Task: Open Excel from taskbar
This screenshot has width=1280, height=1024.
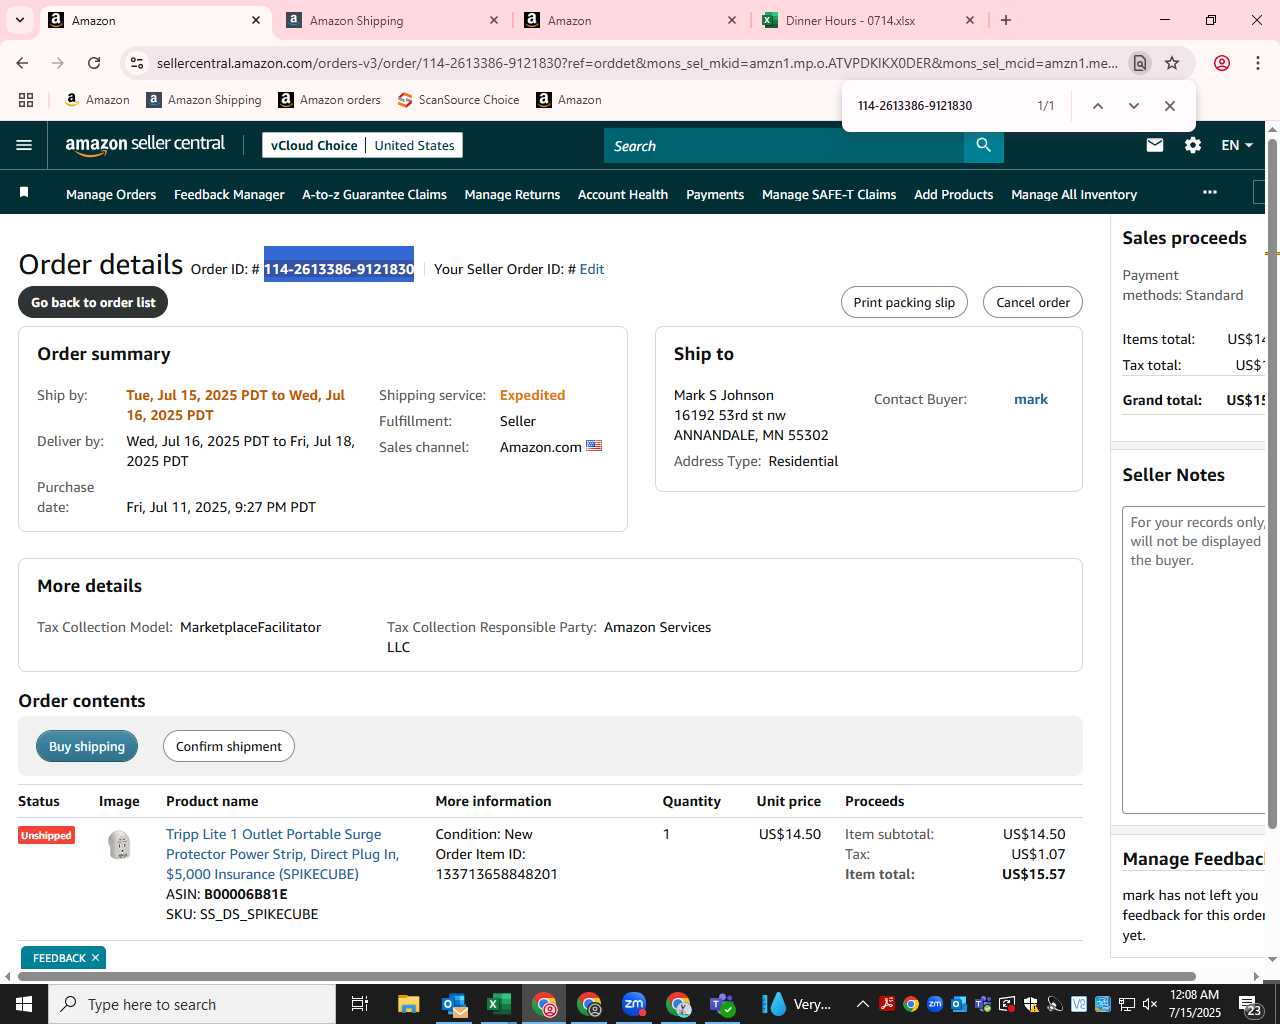Action: pos(499,1004)
